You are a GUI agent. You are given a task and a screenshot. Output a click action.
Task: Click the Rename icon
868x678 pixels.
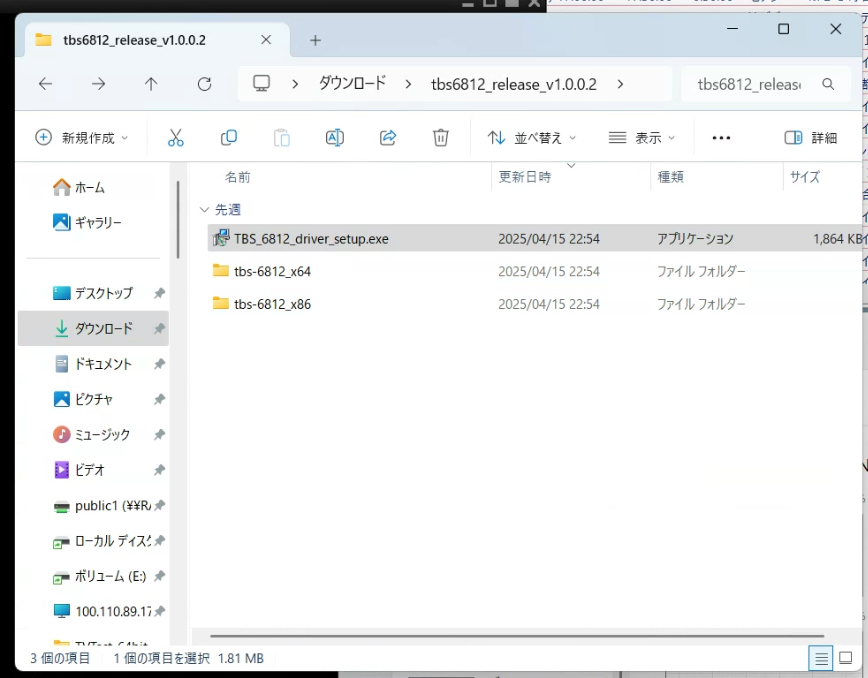point(334,137)
